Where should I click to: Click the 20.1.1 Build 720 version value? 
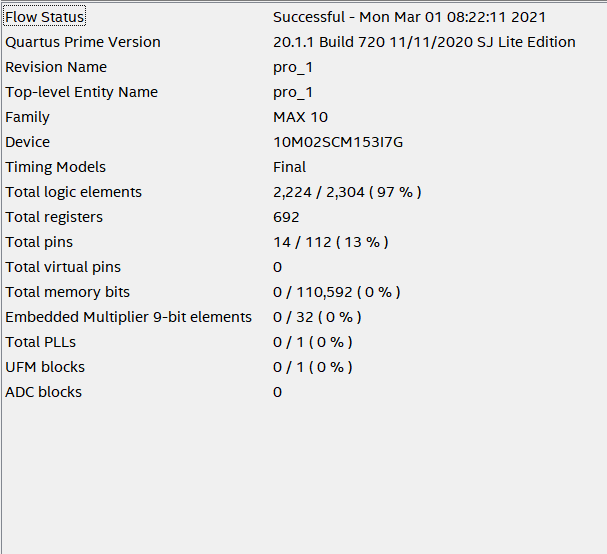tap(424, 42)
